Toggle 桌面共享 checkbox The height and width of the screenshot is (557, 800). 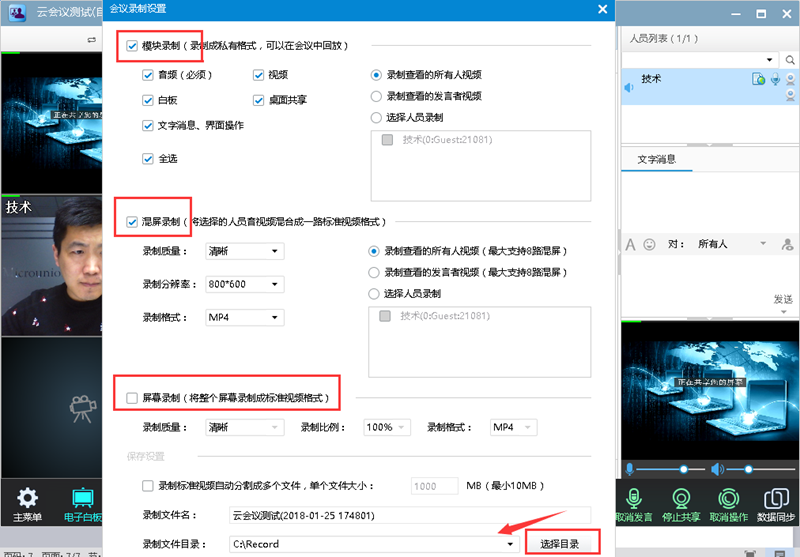[x=258, y=100]
